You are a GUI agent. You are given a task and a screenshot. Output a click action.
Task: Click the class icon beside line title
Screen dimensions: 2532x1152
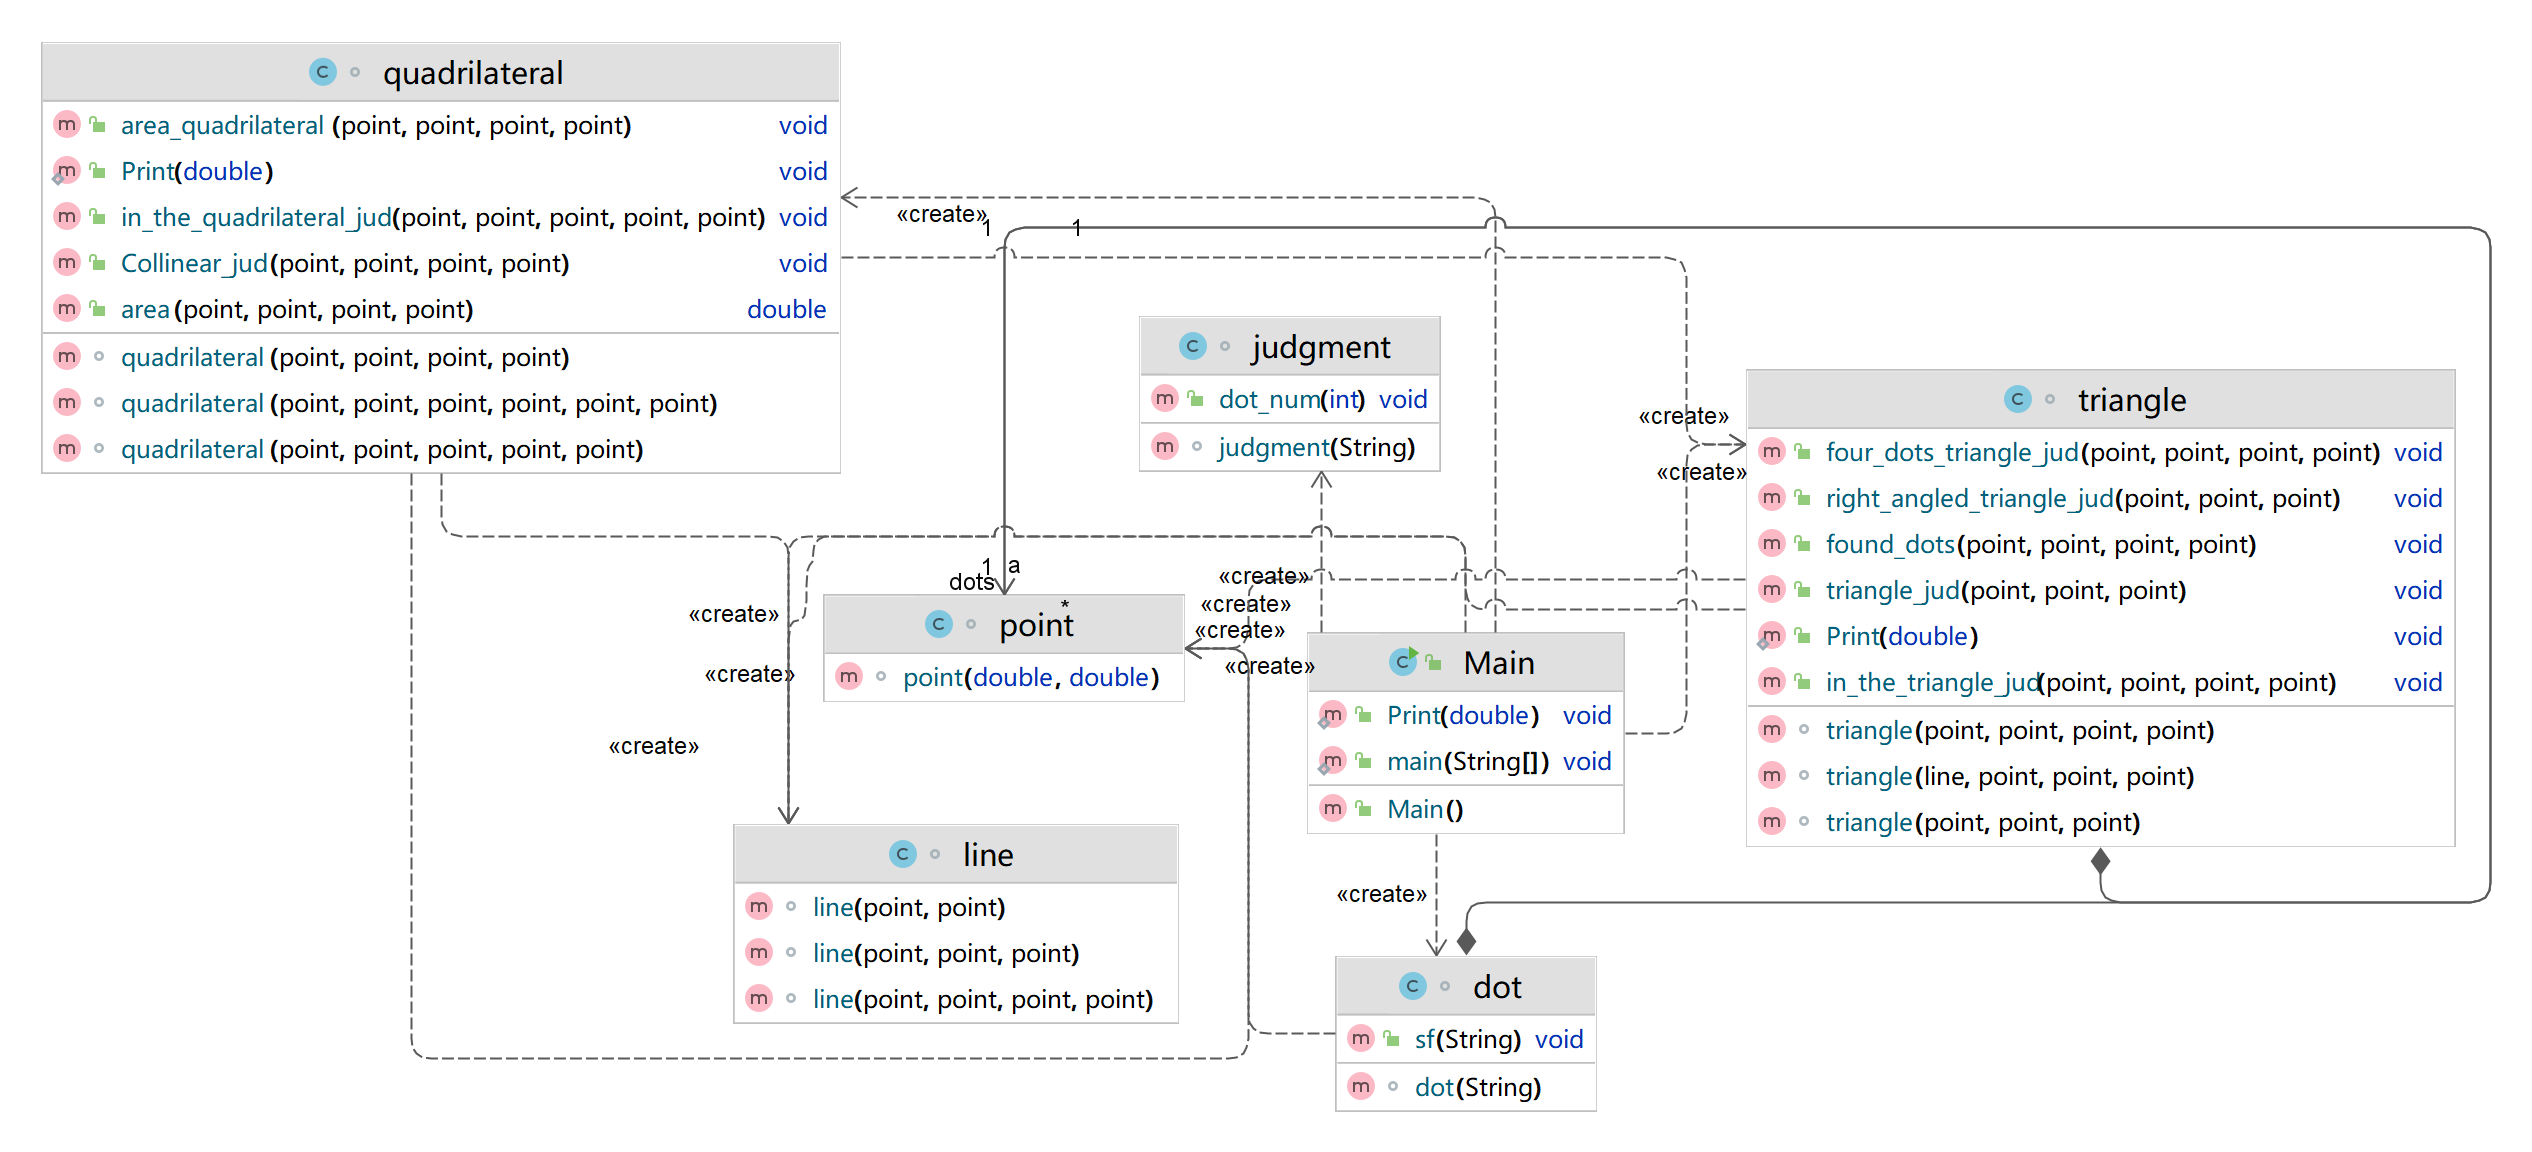click(902, 854)
